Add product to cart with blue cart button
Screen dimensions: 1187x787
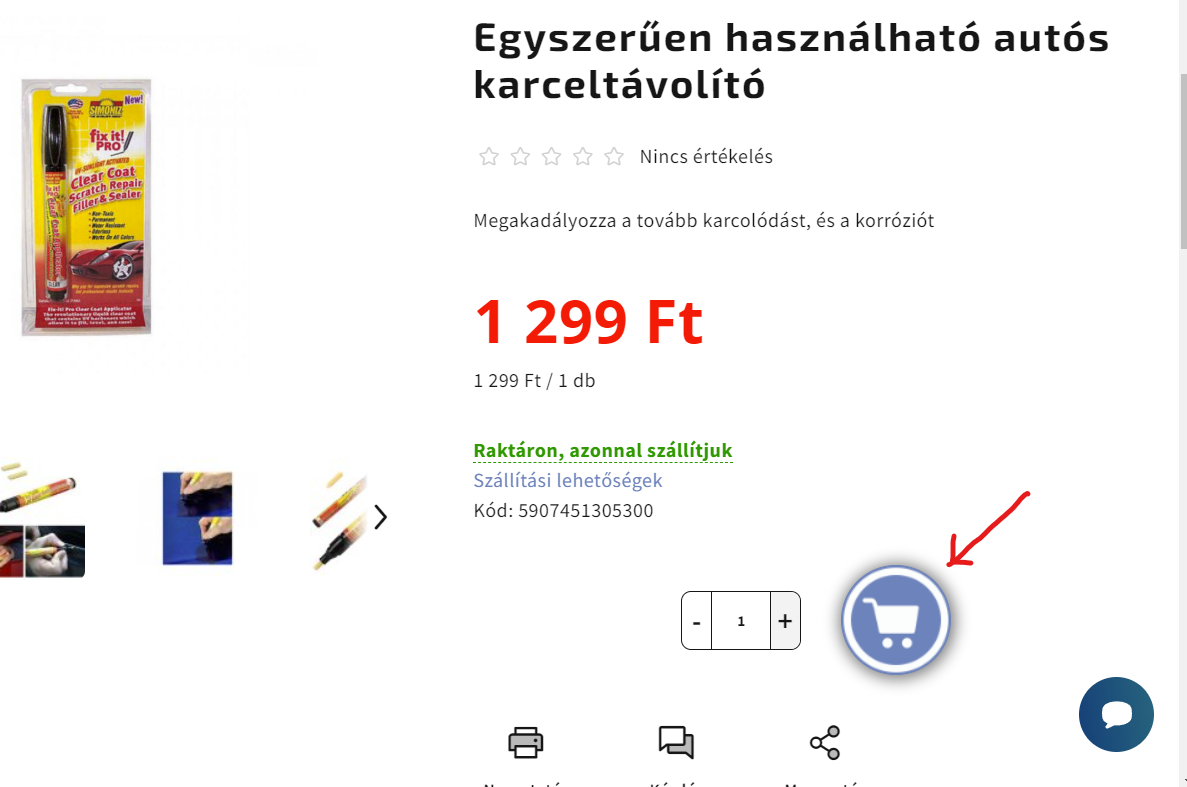(896, 620)
